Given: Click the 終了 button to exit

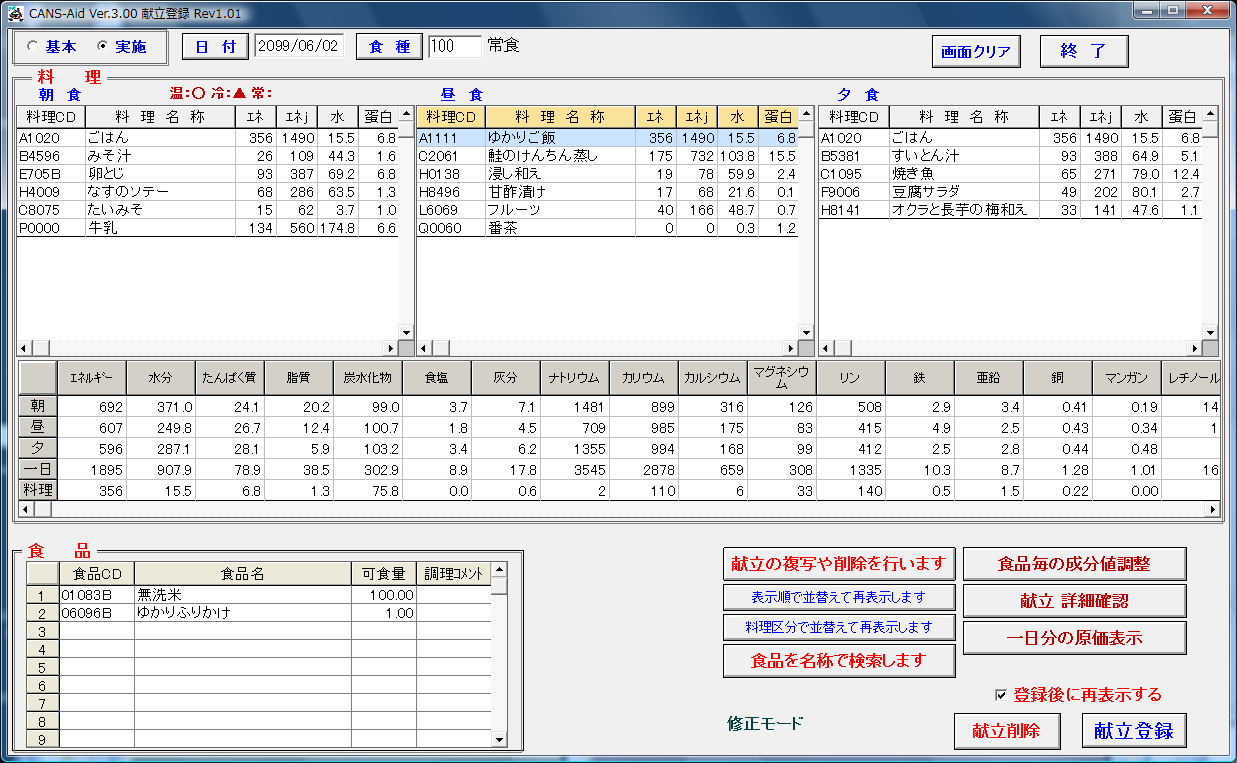Looking at the screenshot, I should tap(1084, 52).
